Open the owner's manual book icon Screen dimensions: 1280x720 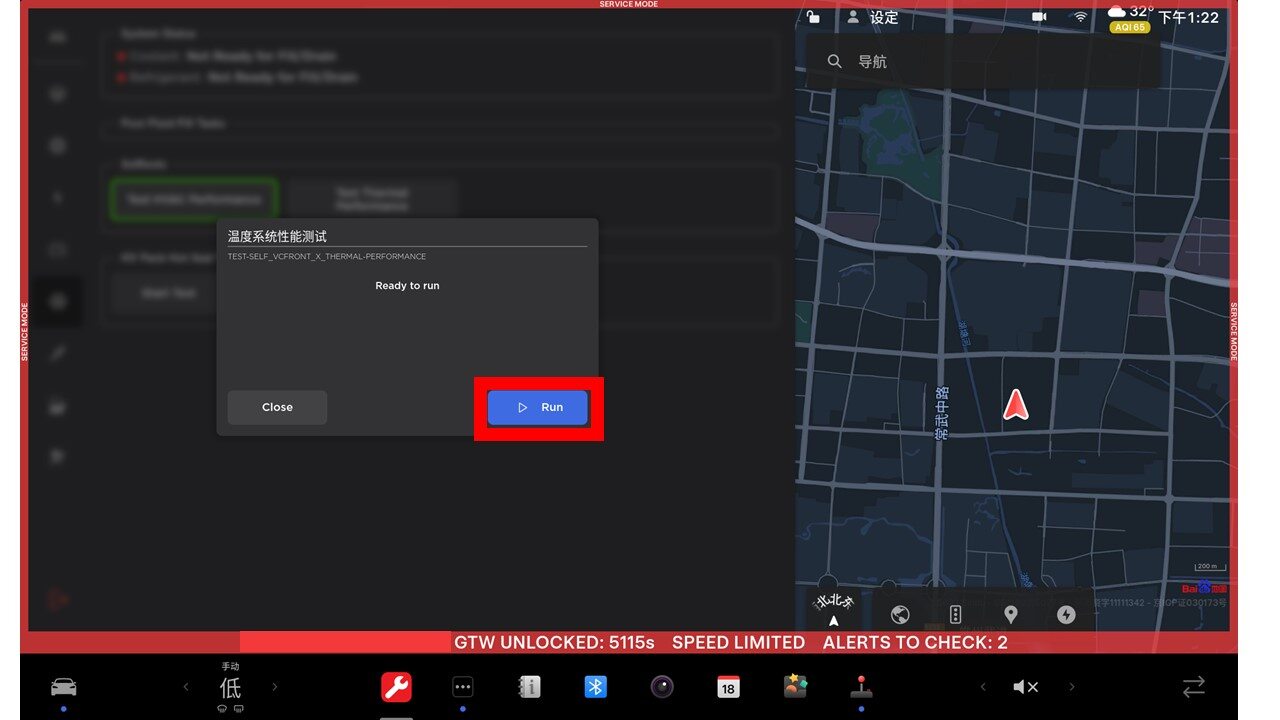(x=529, y=687)
